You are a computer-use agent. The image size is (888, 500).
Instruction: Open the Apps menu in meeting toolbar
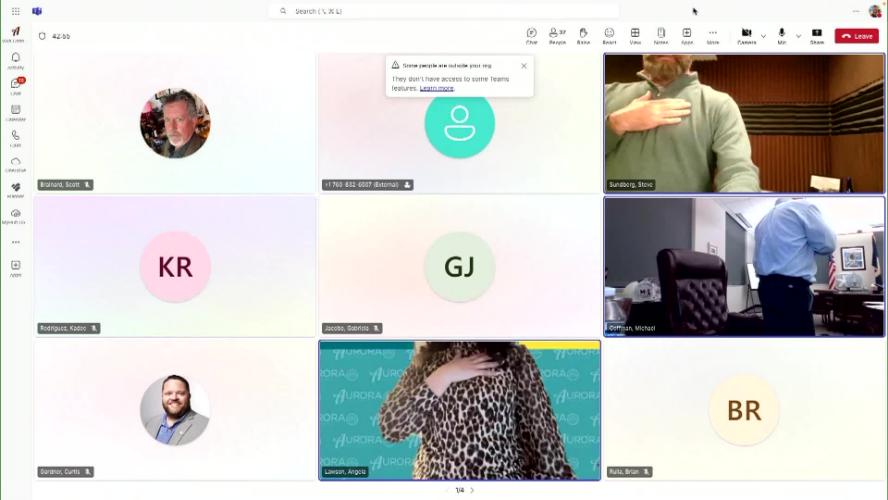coord(687,35)
